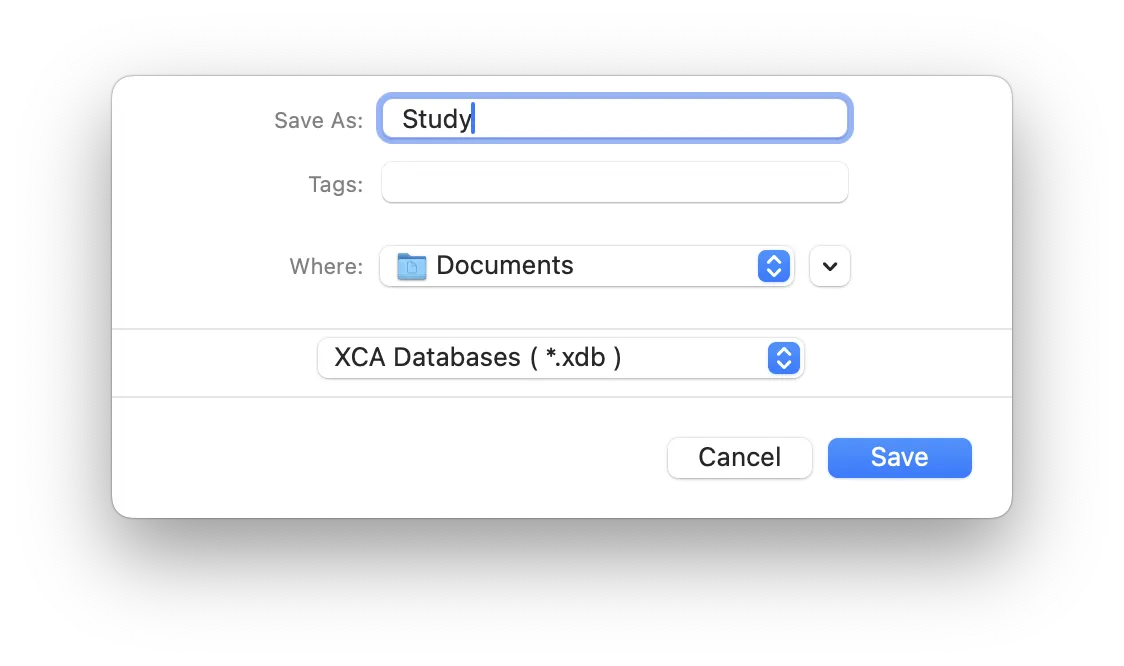Screen dimensions: 1124x666
Task: Focus the Save As filename field
Action: (614, 119)
